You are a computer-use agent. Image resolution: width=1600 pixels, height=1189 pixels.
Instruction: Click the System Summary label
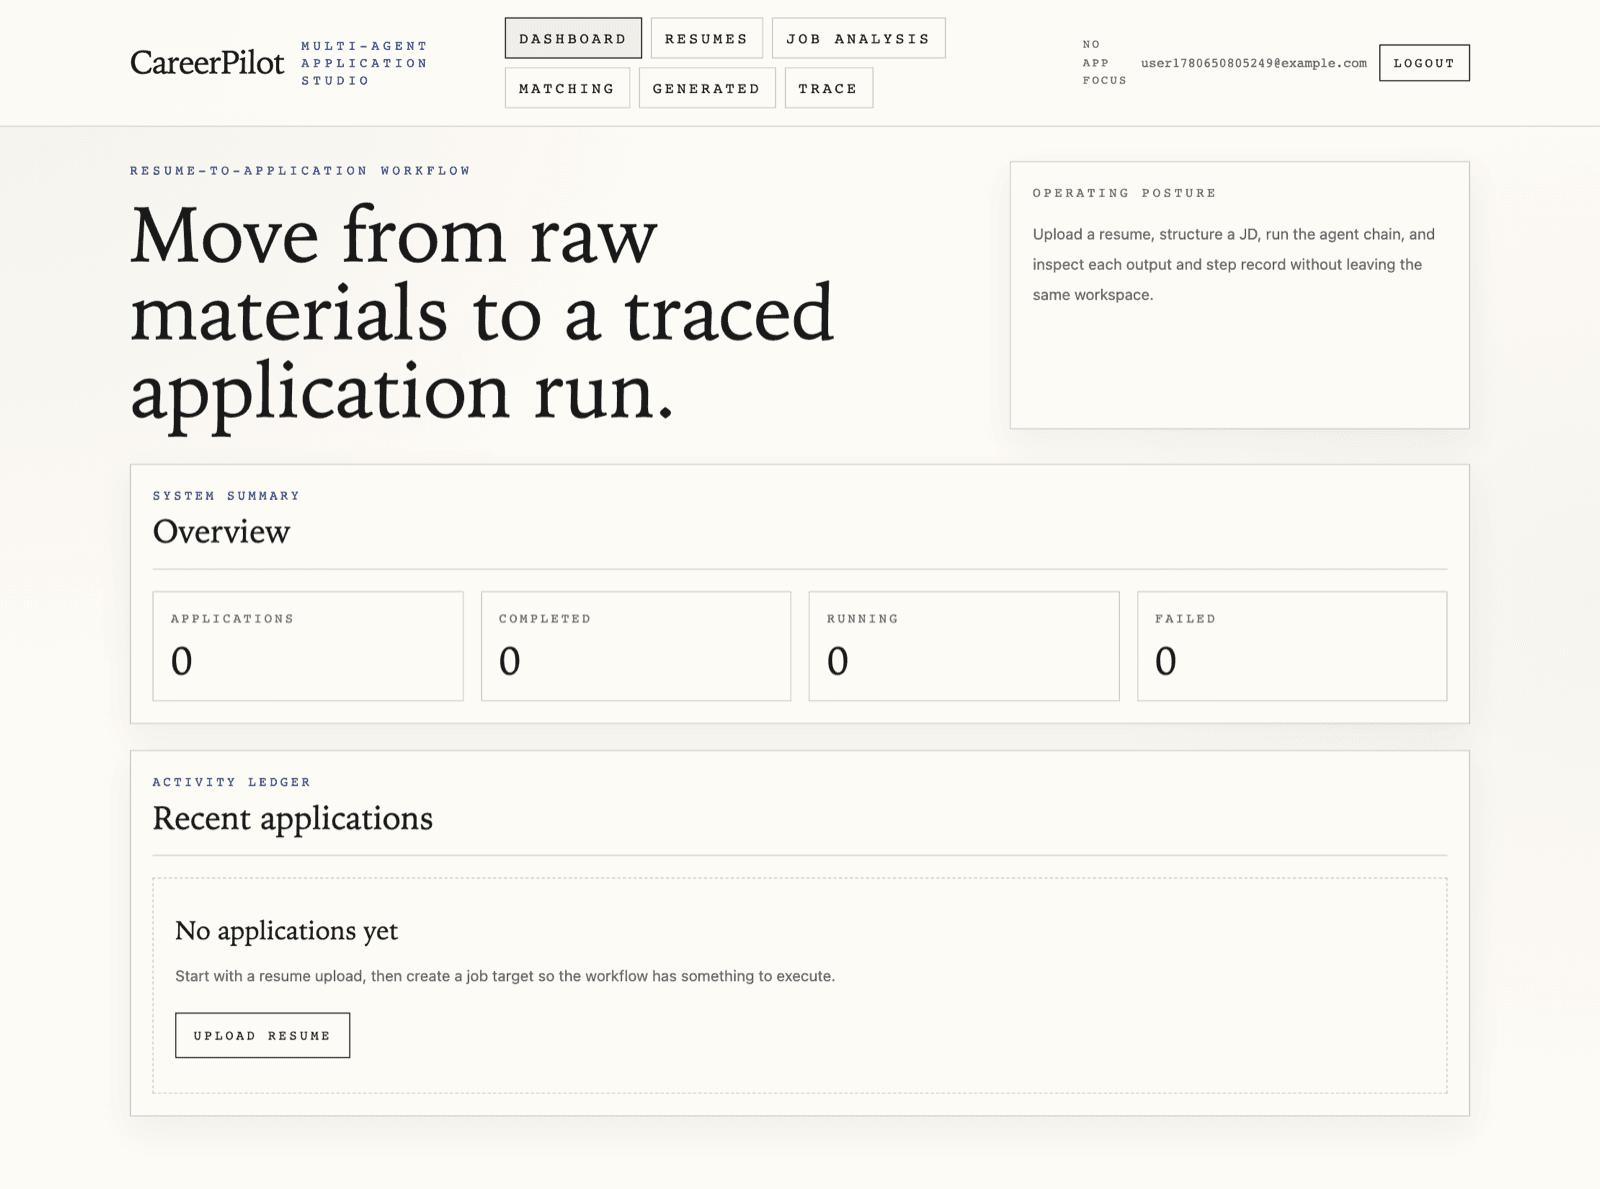point(226,496)
